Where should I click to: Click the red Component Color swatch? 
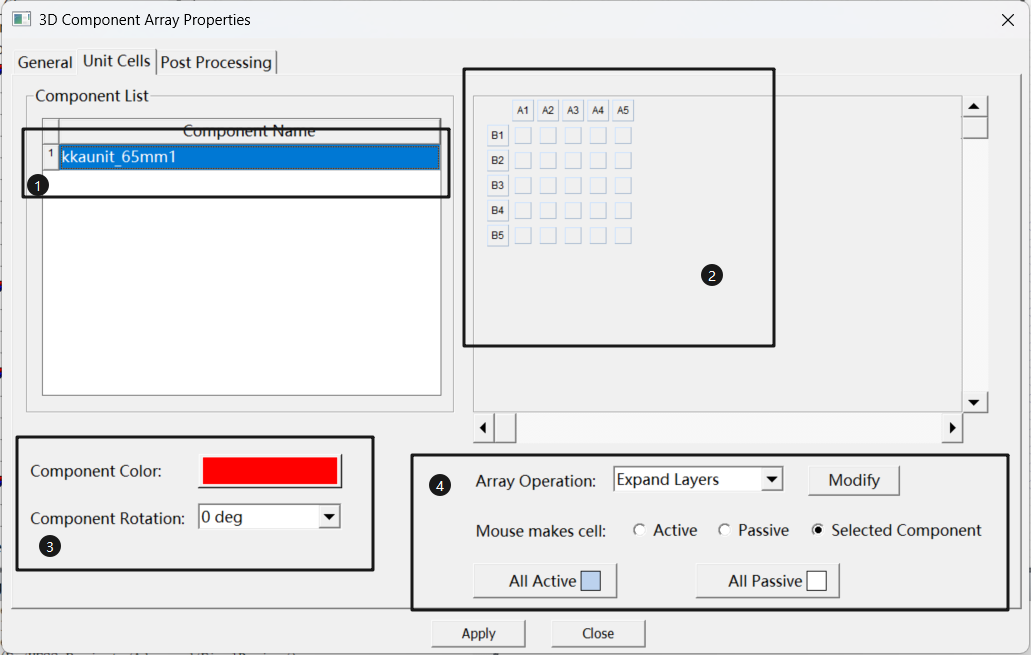tap(270, 471)
